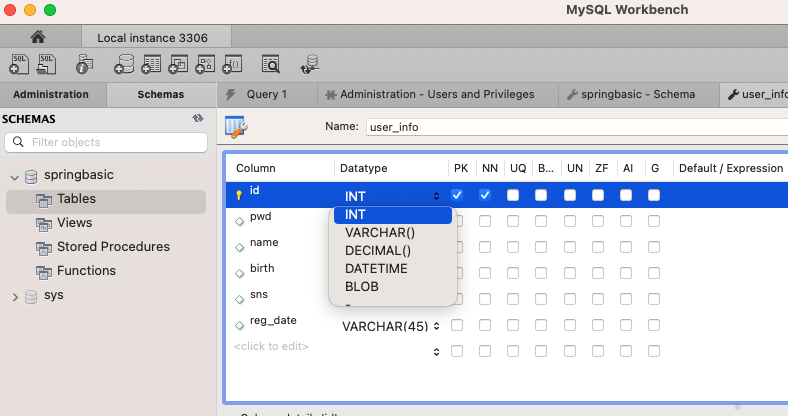This screenshot has width=788, height=416.
Task: Select the reg_date column name cell
Action: pyautogui.click(x=273, y=321)
